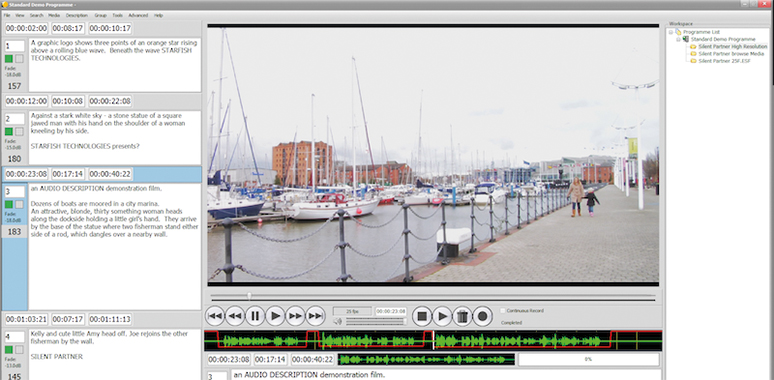774x380 pixels.
Task: Select Silent Partner High Resolution in Workspace
Action: click(x=733, y=46)
